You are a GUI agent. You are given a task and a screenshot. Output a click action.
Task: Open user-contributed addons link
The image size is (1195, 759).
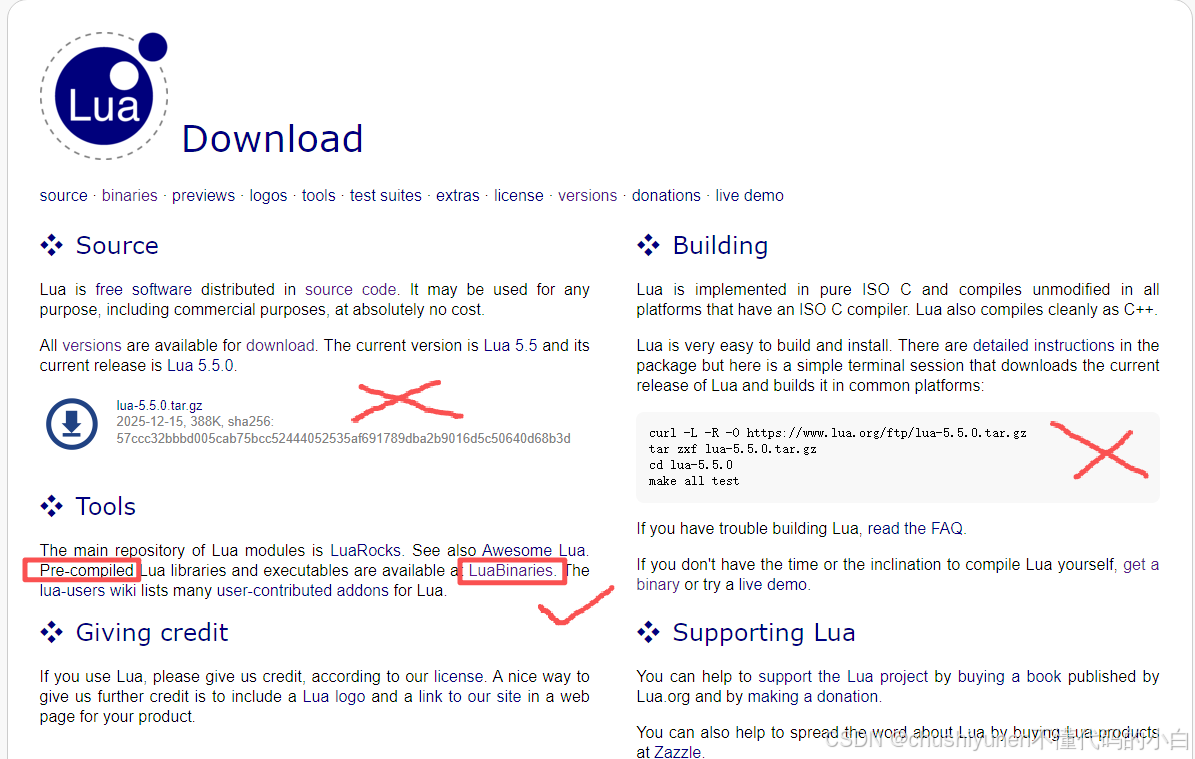(303, 591)
